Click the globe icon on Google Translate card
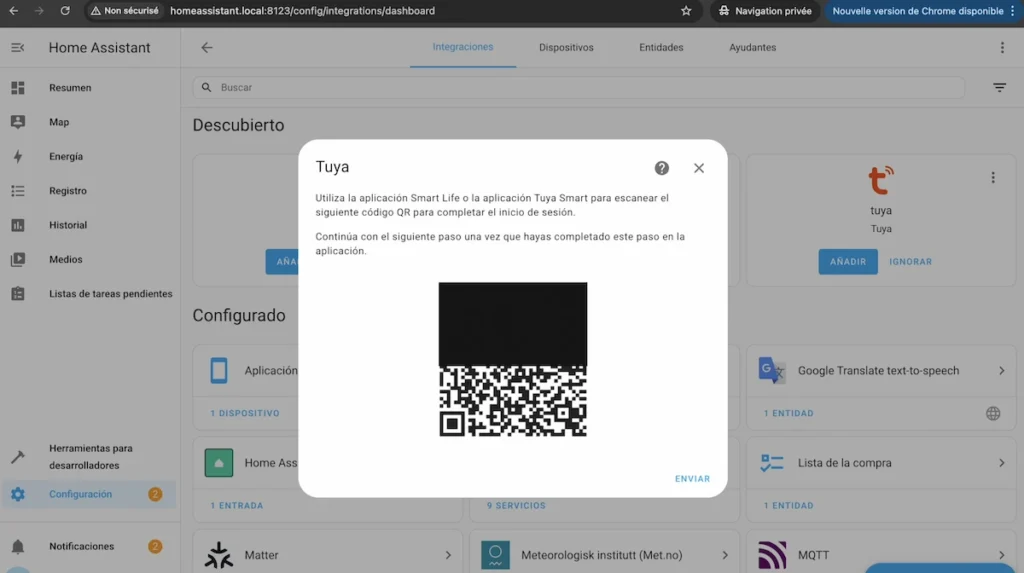 coord(993,414)
